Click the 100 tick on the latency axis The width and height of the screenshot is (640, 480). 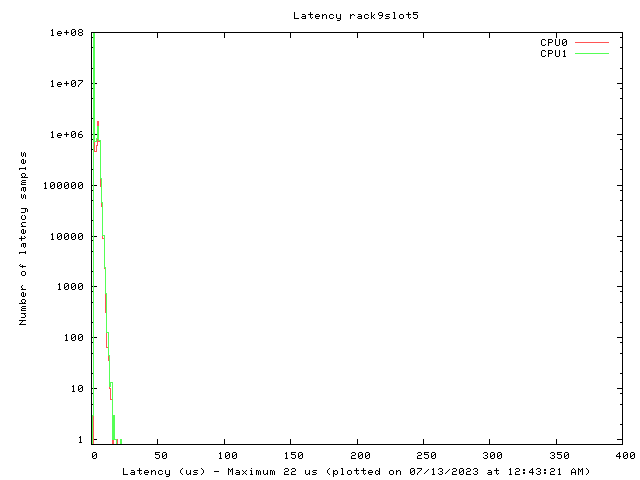(x=225, y=456)
